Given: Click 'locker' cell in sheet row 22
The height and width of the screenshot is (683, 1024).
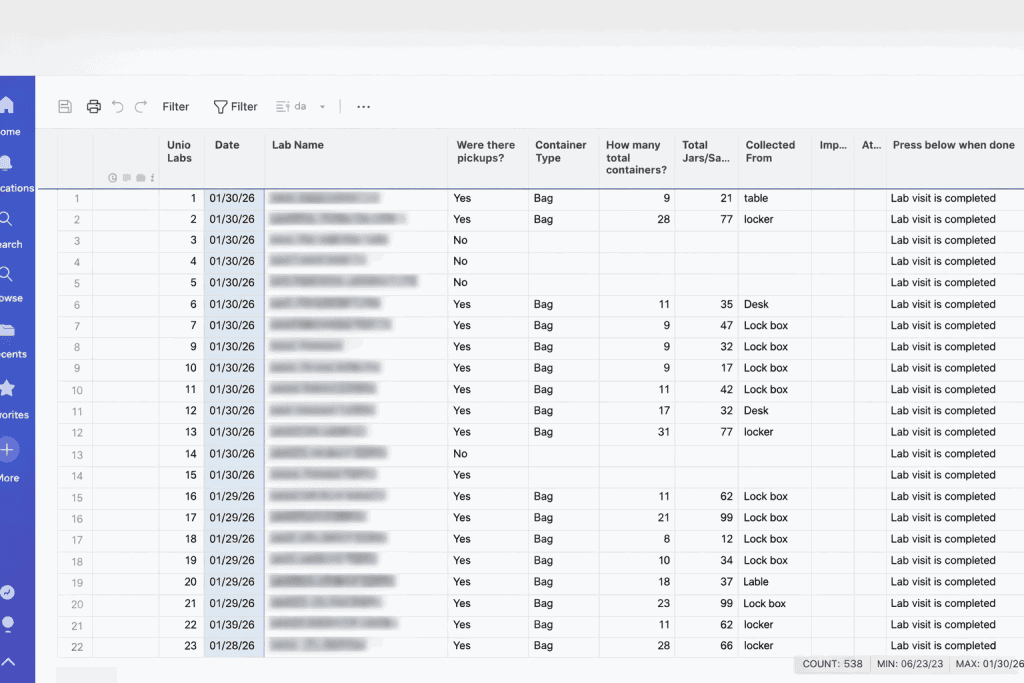Looking at the screenshot, I should point(775,646).
